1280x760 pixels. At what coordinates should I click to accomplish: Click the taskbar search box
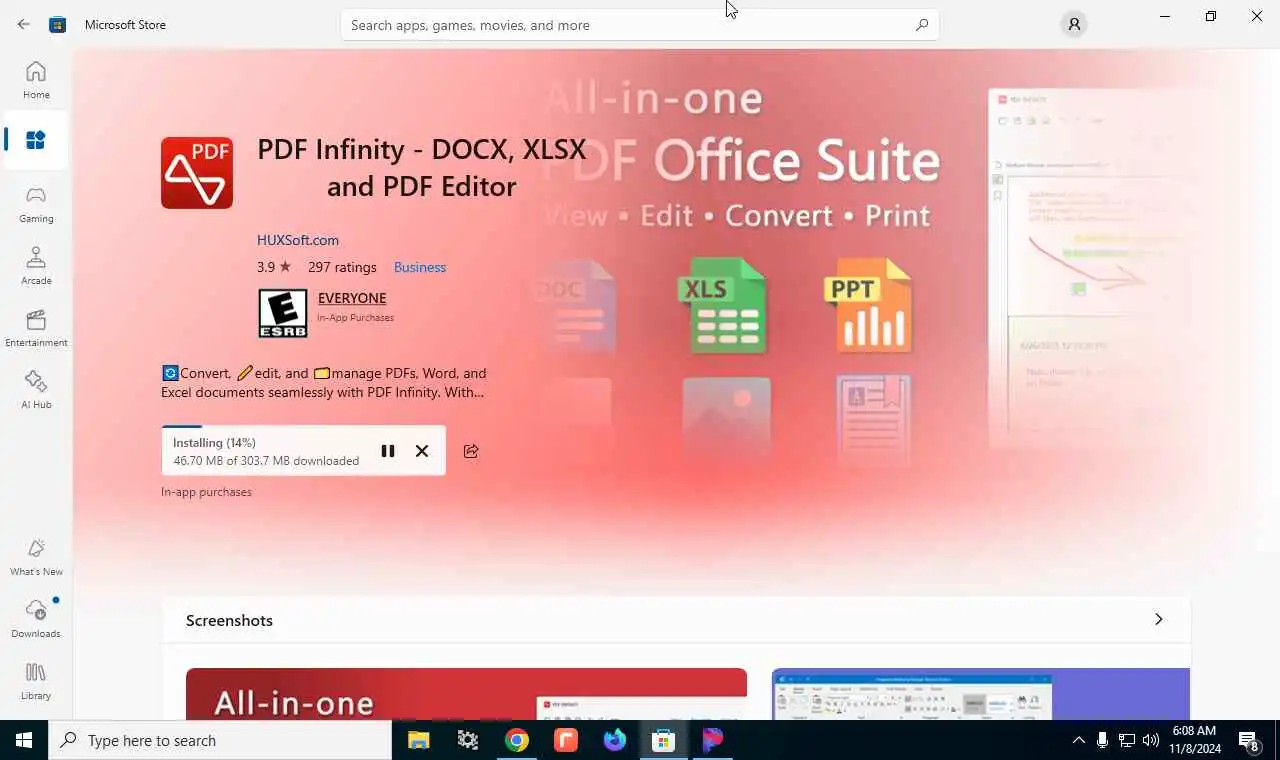220,740
